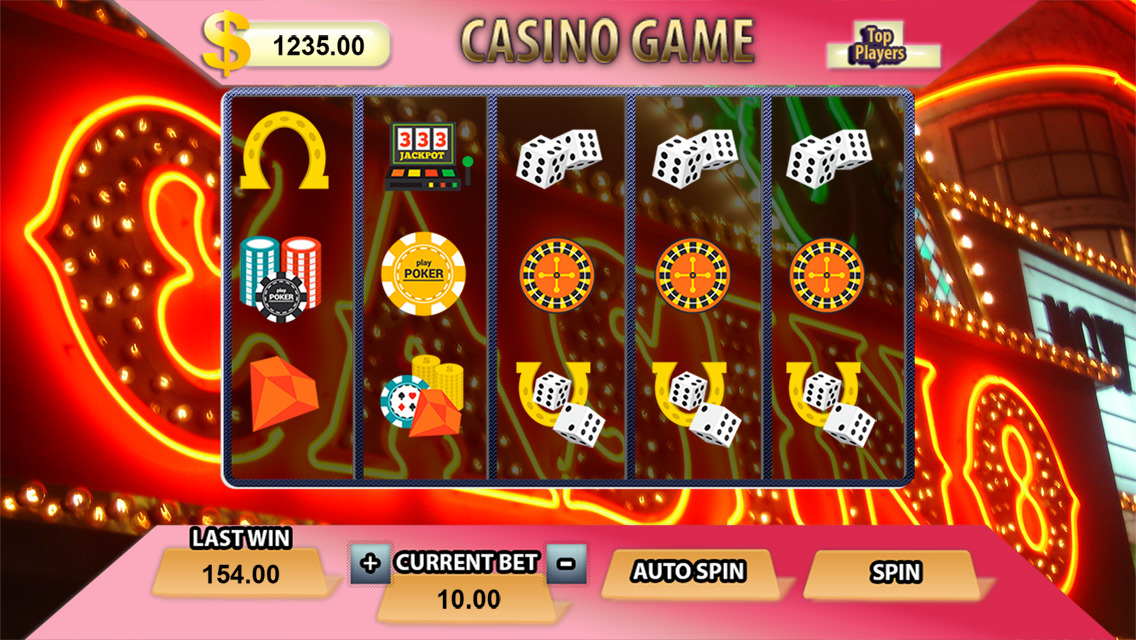The image size is (1136, 640).
Task: Increase current bet with plus button
Action: 370,563
